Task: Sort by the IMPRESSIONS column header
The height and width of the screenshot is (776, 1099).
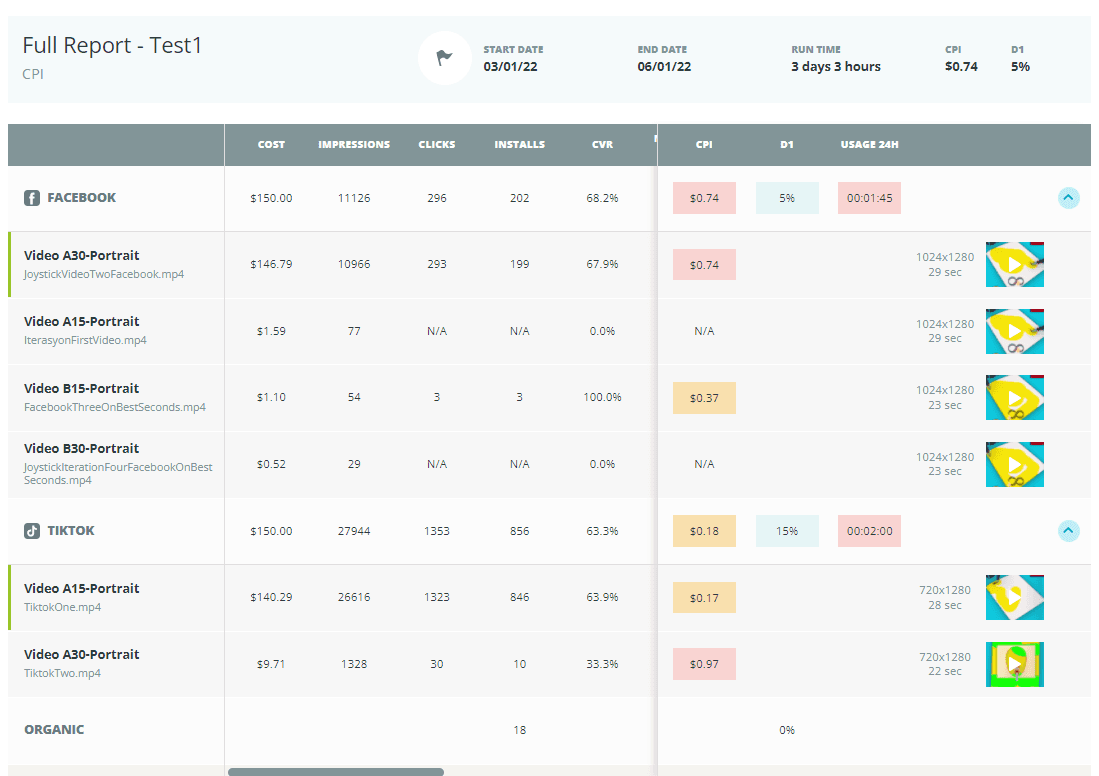Action: (x=354, y=144)
